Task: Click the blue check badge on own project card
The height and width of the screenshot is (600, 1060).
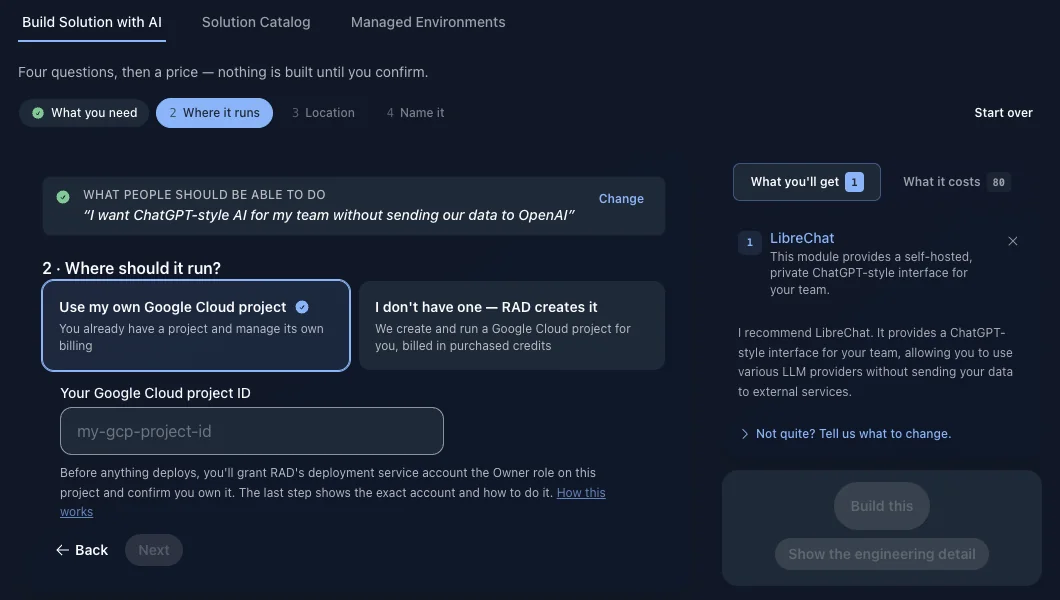Action: coord(302,307)
